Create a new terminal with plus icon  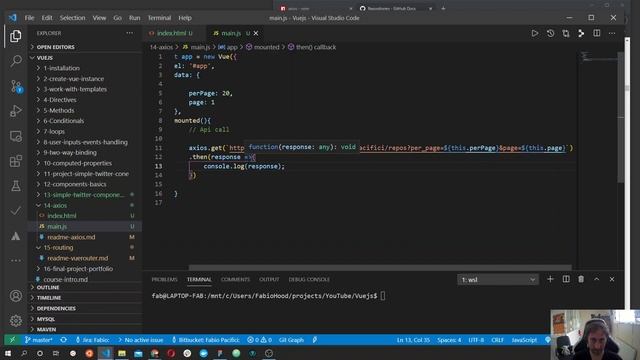[550, 279]
